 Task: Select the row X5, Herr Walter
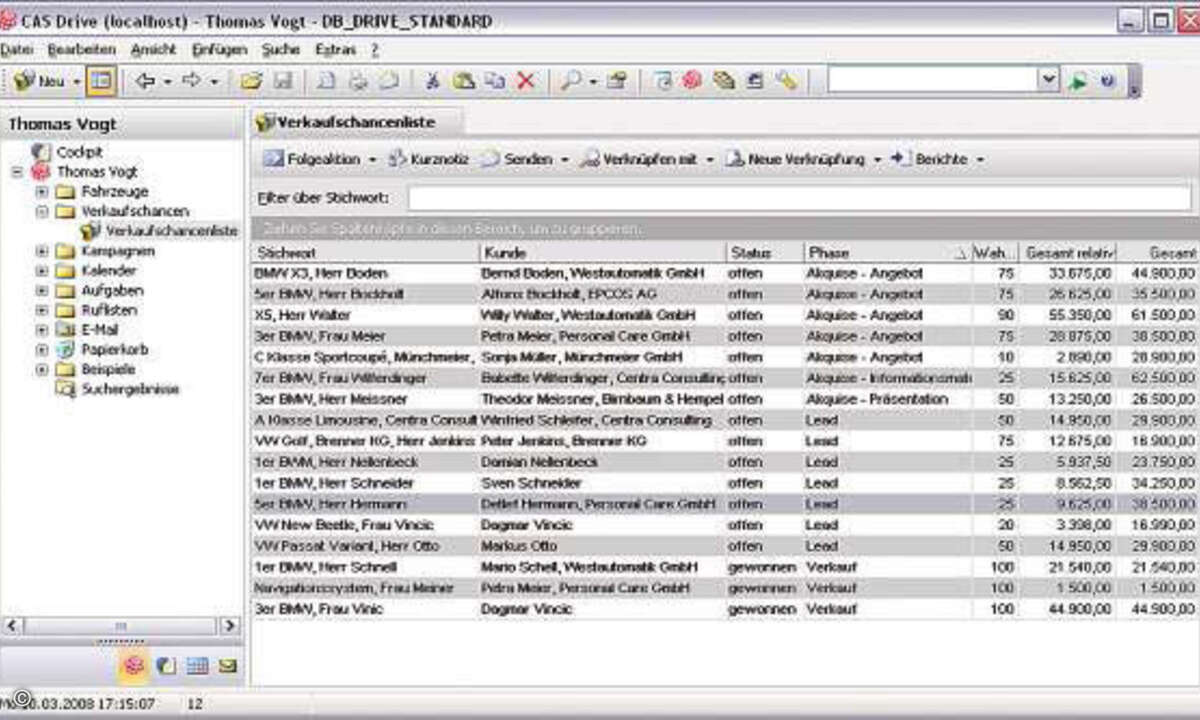click(x=724, y=315)
